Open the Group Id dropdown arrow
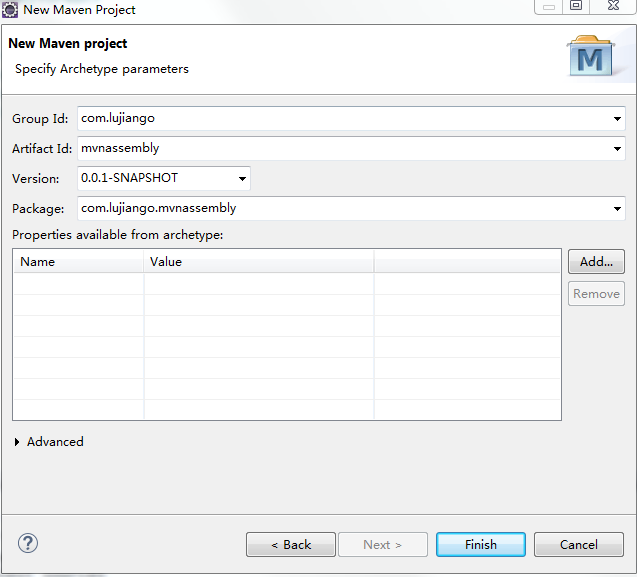 [x=617, y=119]
